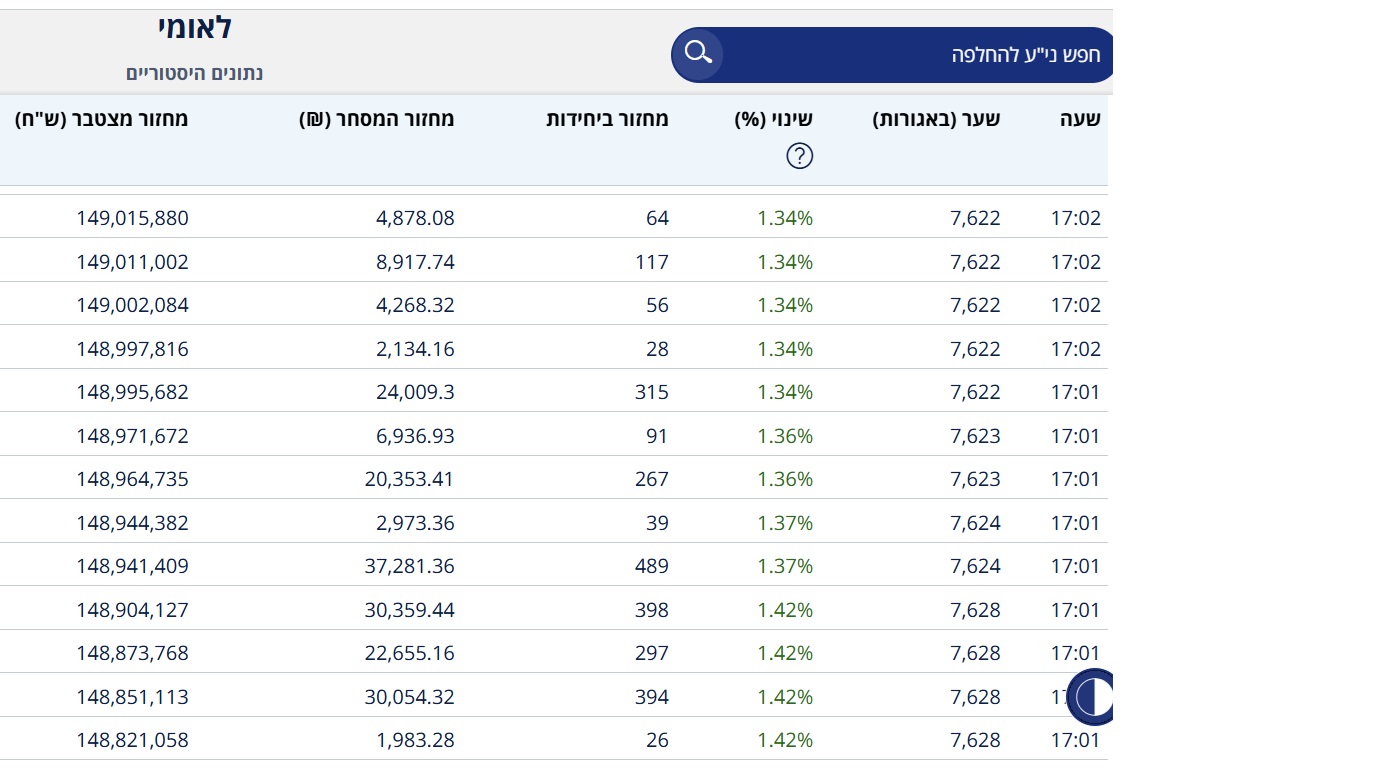1380x772 pixels.
Task: Sort by the שער (באגורות) column header
Action: [x=936, y=119]
